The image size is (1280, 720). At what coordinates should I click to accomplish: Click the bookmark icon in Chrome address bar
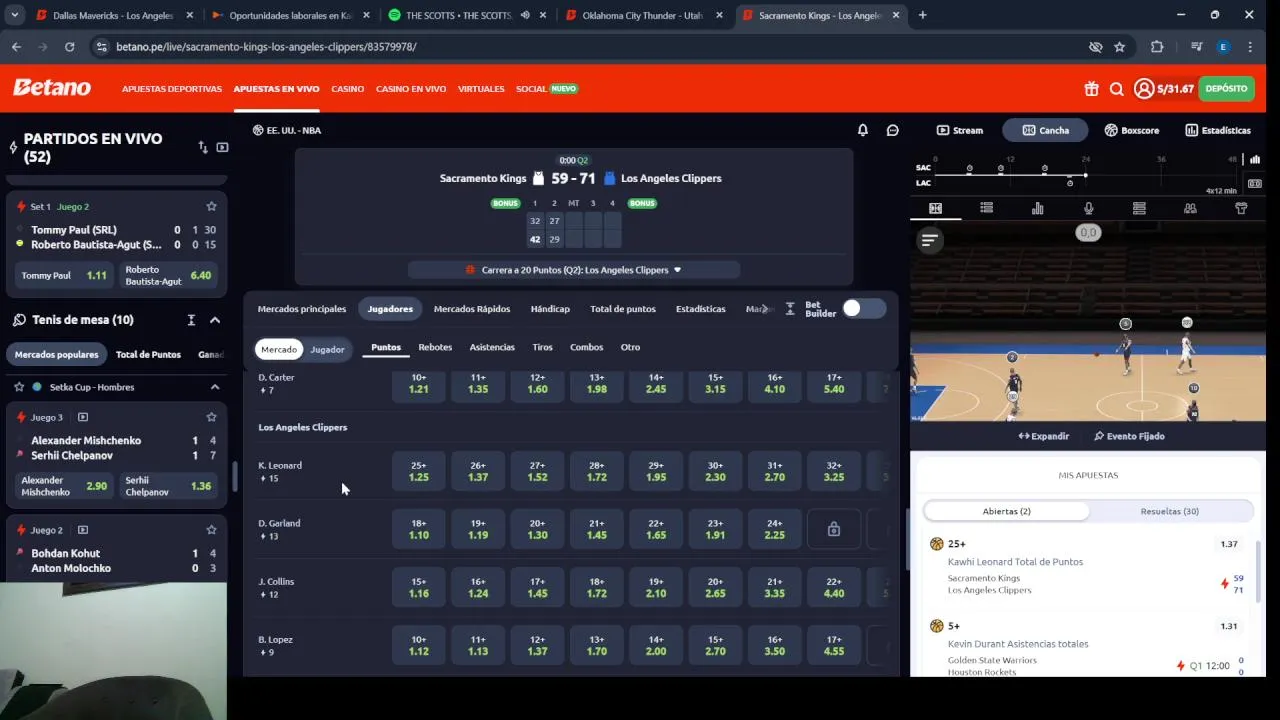click(1119, 47)
